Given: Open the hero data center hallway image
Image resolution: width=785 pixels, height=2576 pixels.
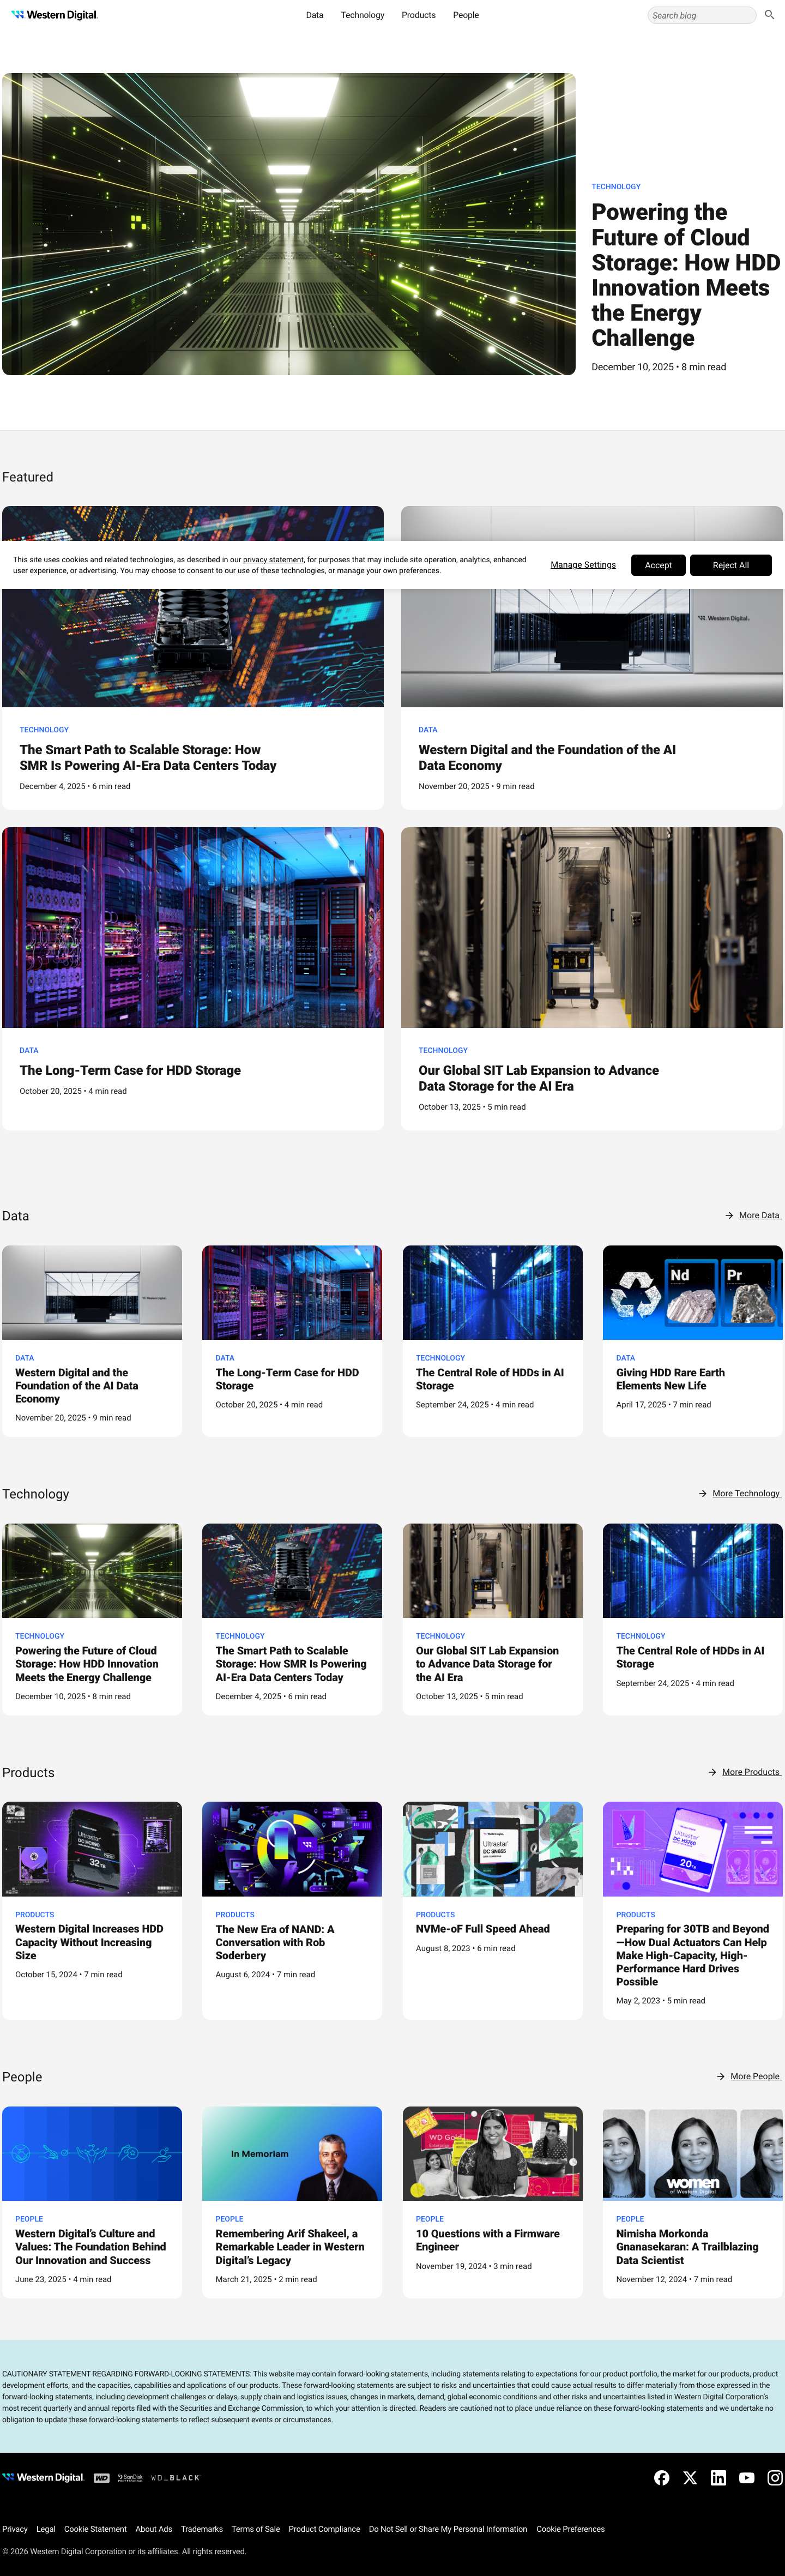Looking at the screenshot, I should coord(289,224).
